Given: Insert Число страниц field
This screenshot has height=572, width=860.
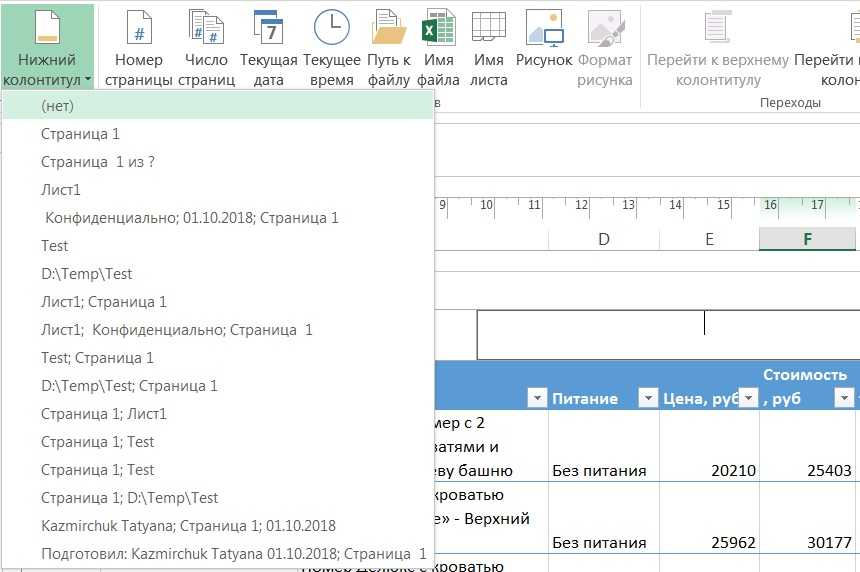Looking at the screenshot, I should [206, 47].
